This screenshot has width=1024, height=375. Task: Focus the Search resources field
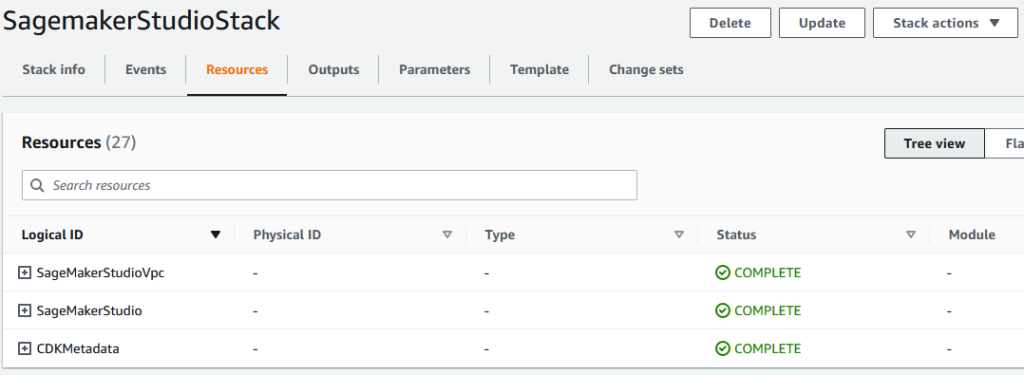click(x=329, y=186)
